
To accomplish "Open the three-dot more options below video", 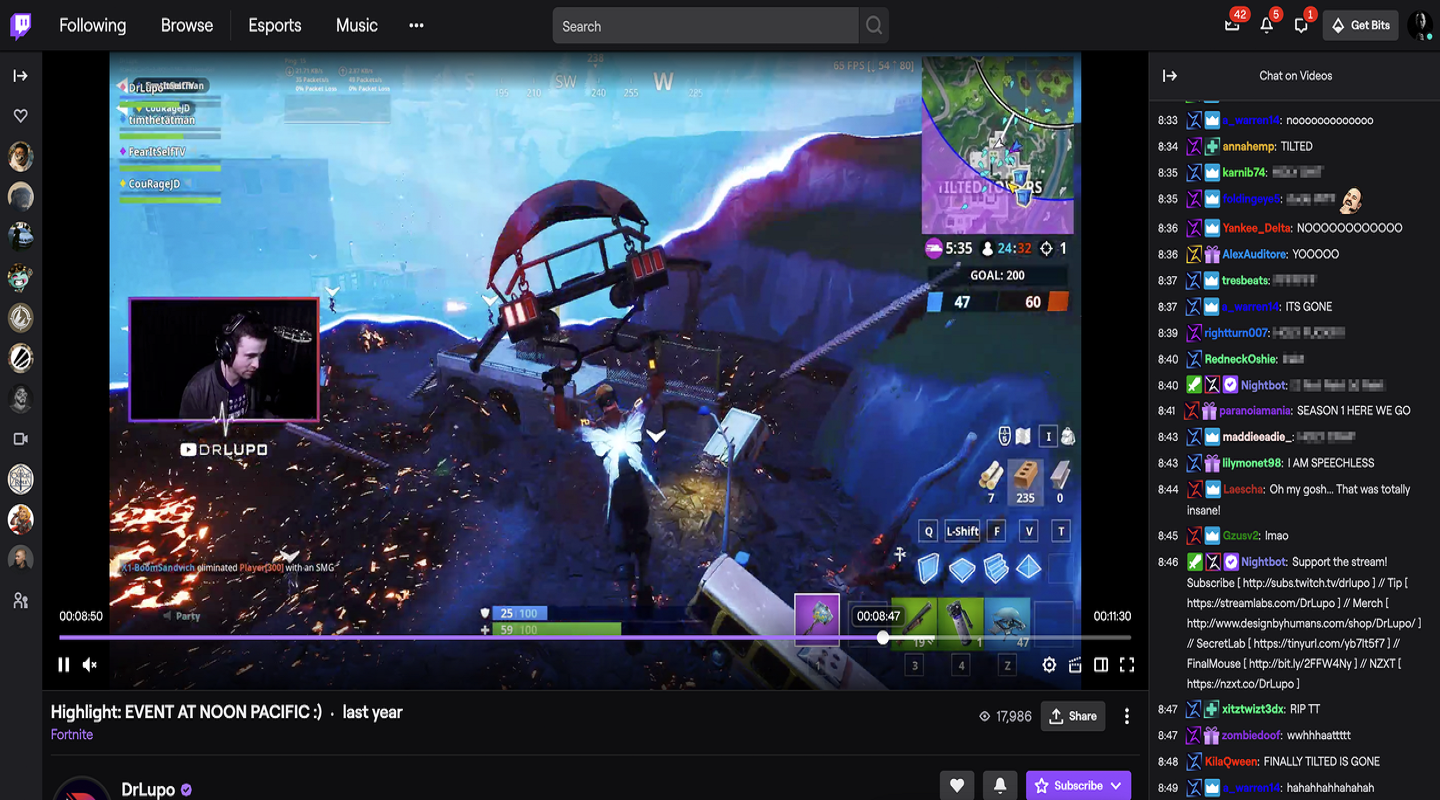I will point(1127,716).
